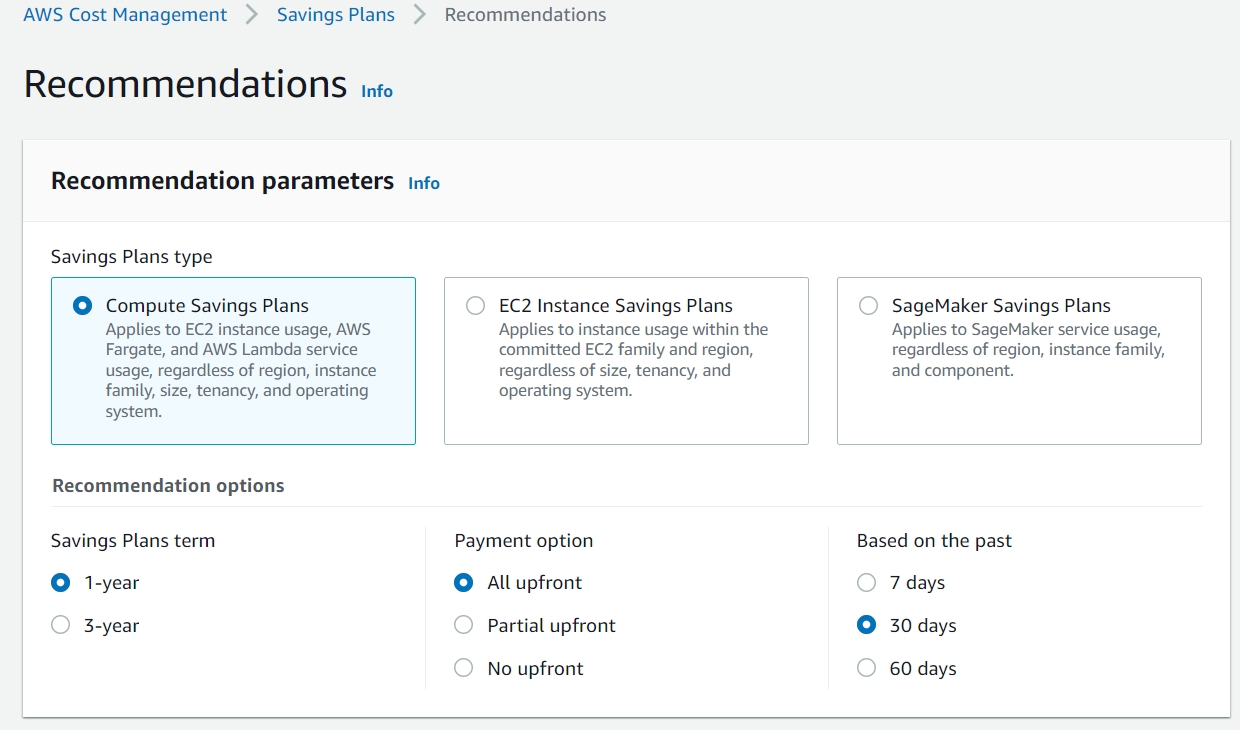Image resolution: width=1240 pixels, height=730 pixels.
Task: Select All upfront payment option
Action: [x=463, y=582]
